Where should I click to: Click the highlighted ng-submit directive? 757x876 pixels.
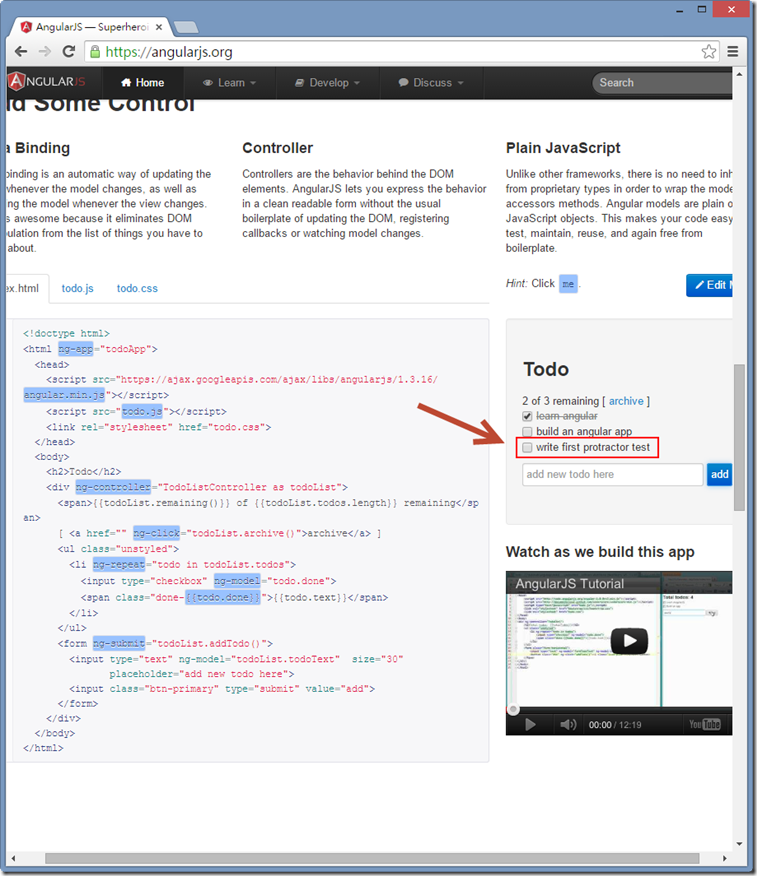pyautogui.click(x=119, y=644)
